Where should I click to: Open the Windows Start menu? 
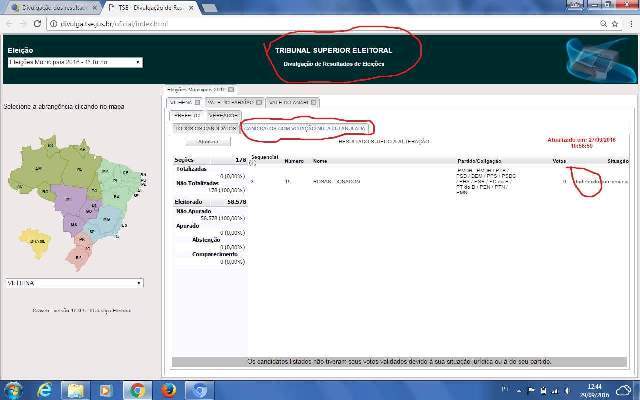(x=13, y=390)
